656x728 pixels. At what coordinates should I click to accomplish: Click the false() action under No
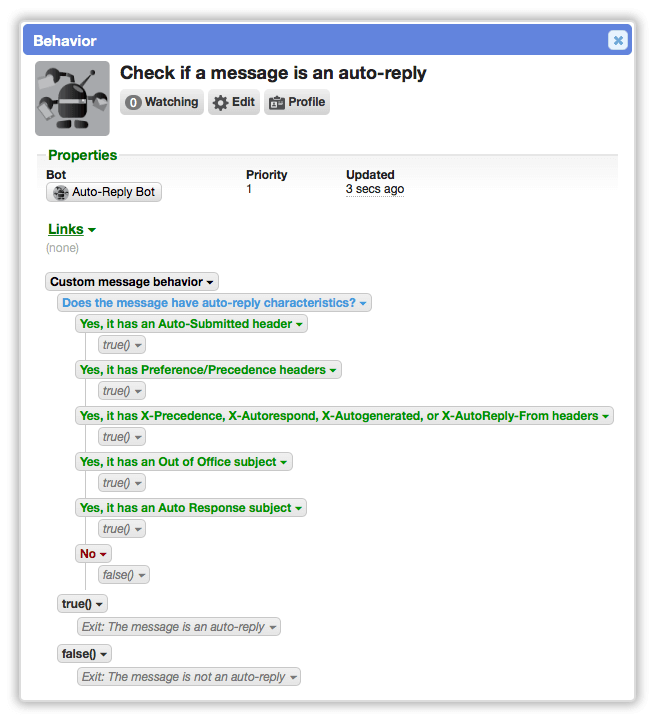tap(123, 575)
